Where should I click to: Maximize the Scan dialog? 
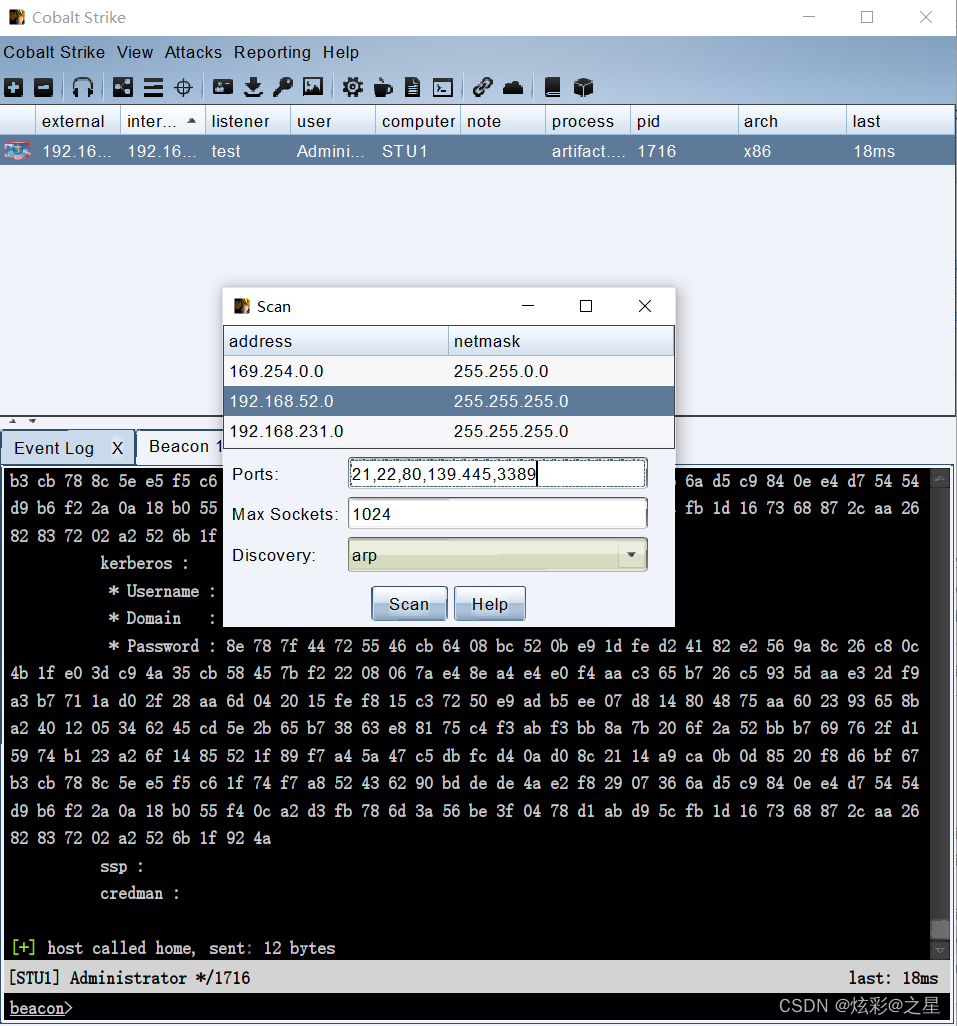[x=586, y=306]
